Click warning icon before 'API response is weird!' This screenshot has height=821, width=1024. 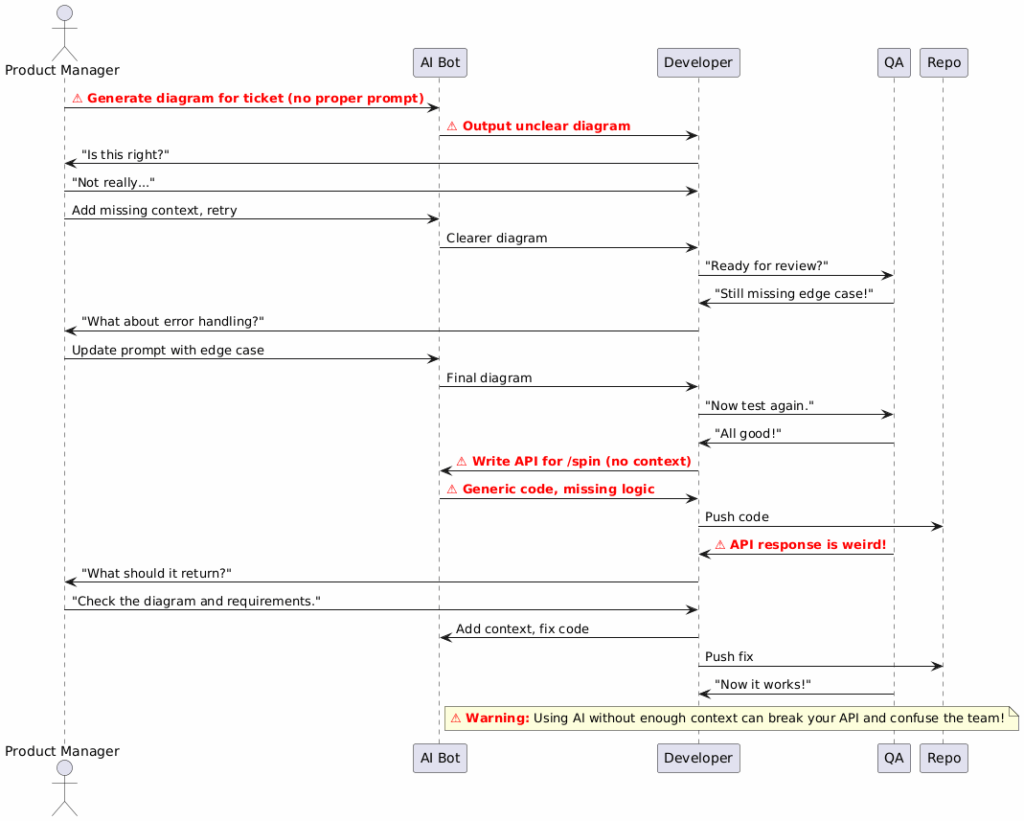(x=720, y=545)
